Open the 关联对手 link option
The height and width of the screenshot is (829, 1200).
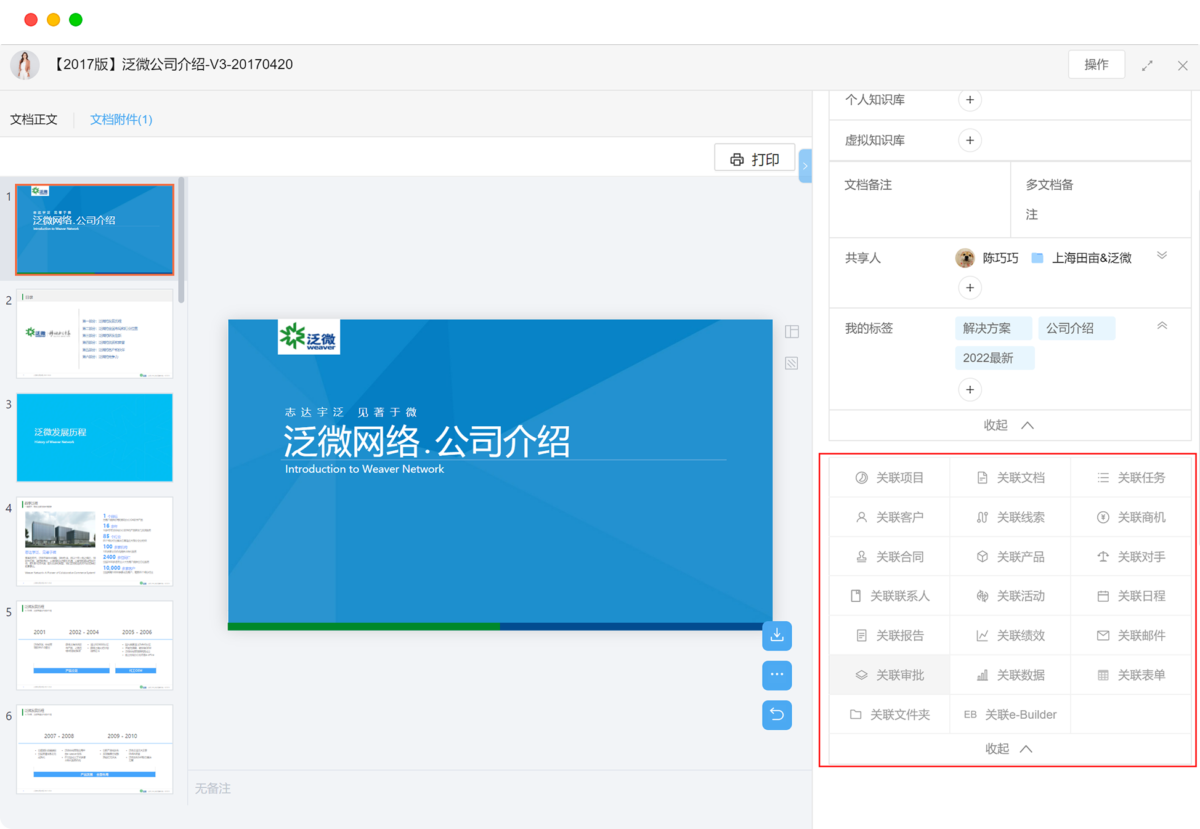click(x=1131, y=557)
